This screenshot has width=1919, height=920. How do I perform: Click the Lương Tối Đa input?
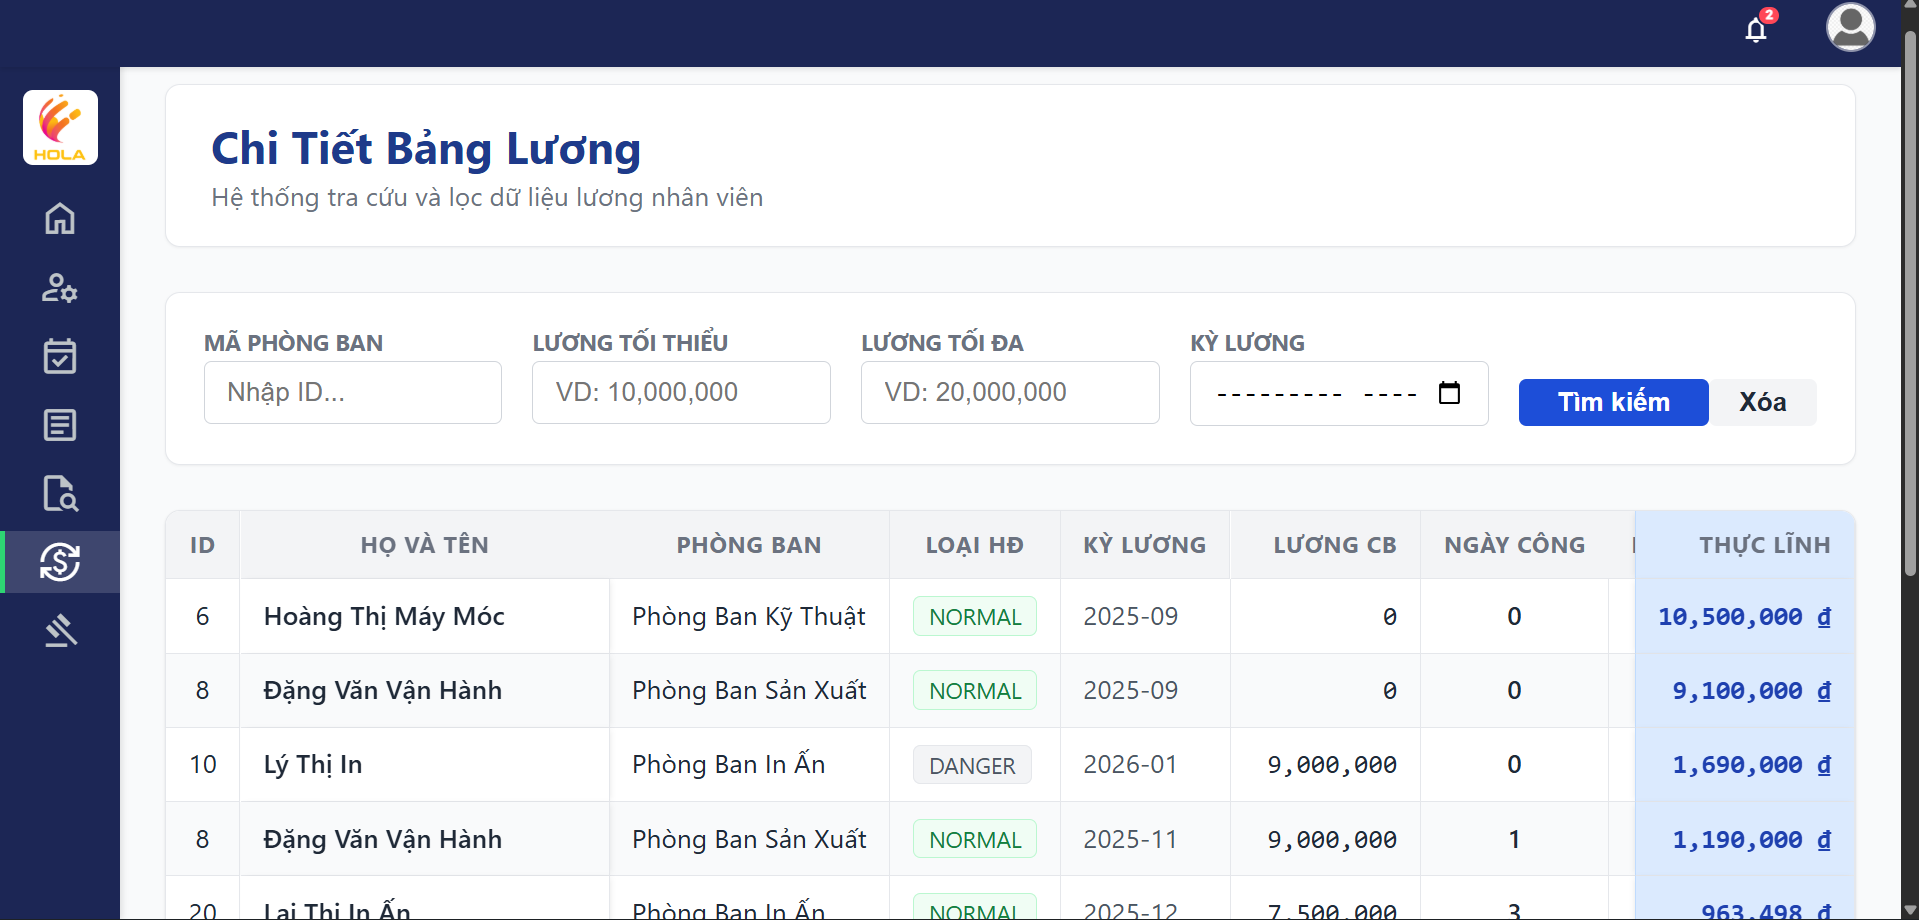(x=1009, y=392)
